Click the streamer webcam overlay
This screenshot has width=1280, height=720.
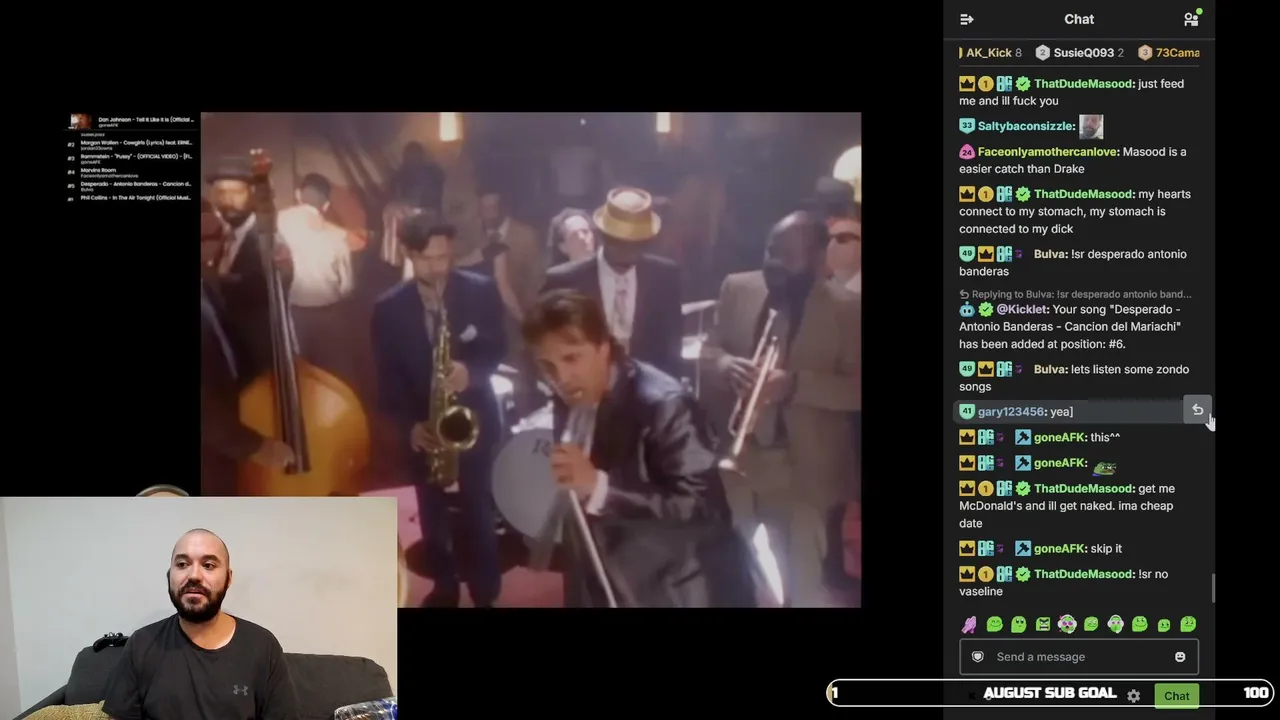click(x=198, y=608)
